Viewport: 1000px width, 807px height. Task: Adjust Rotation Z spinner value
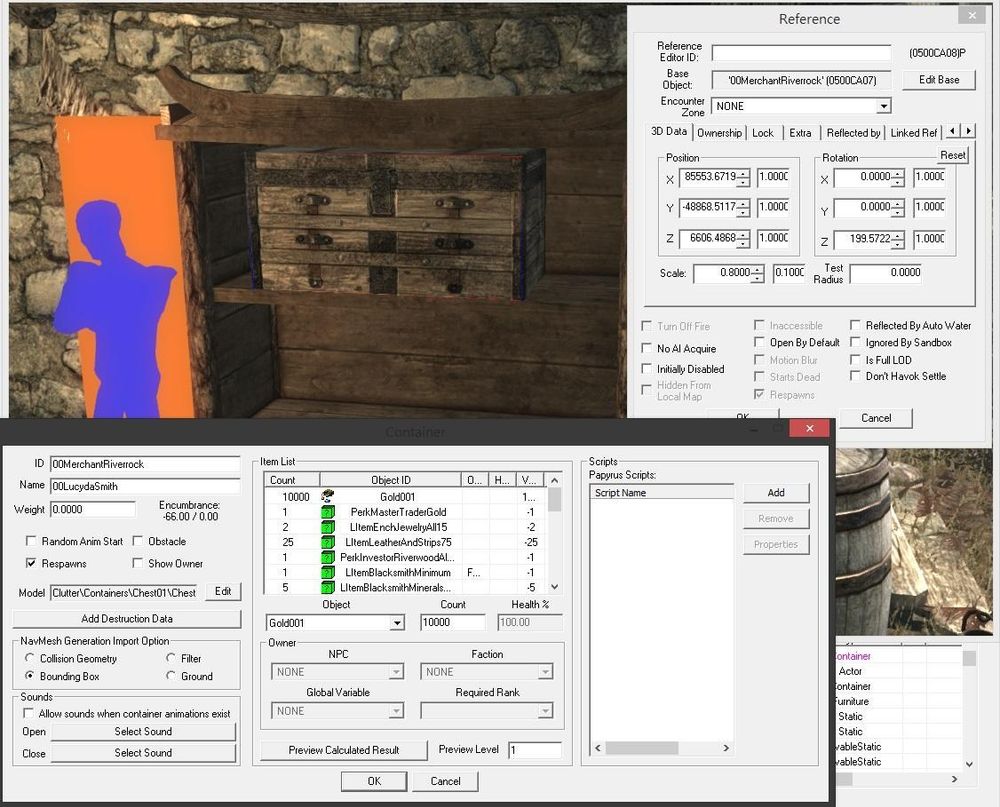click(898, 239)
